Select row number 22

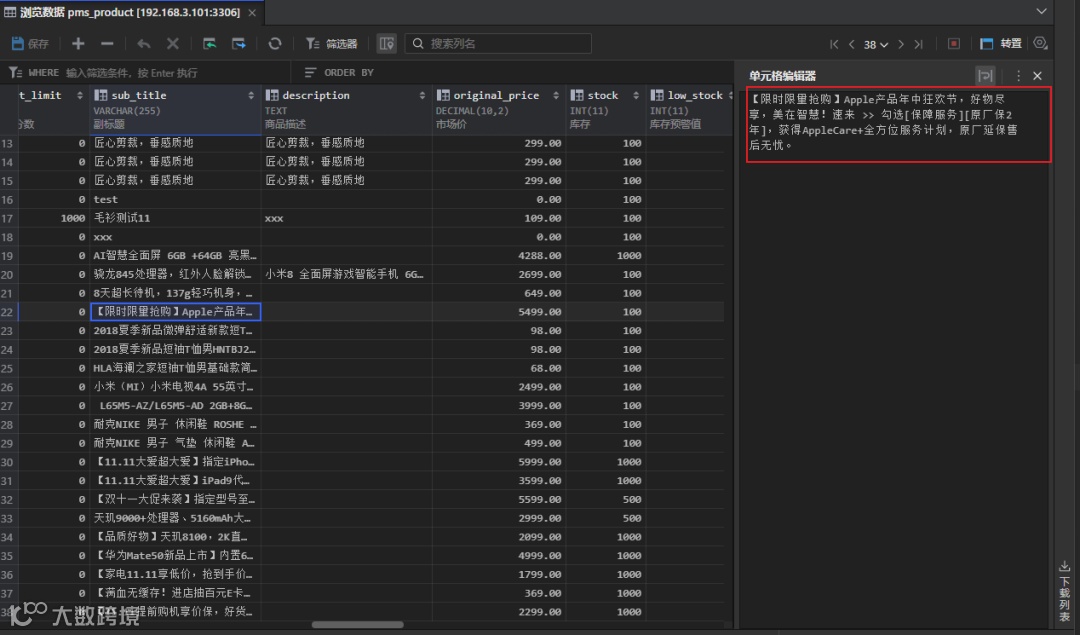click(x=8, y=311)
